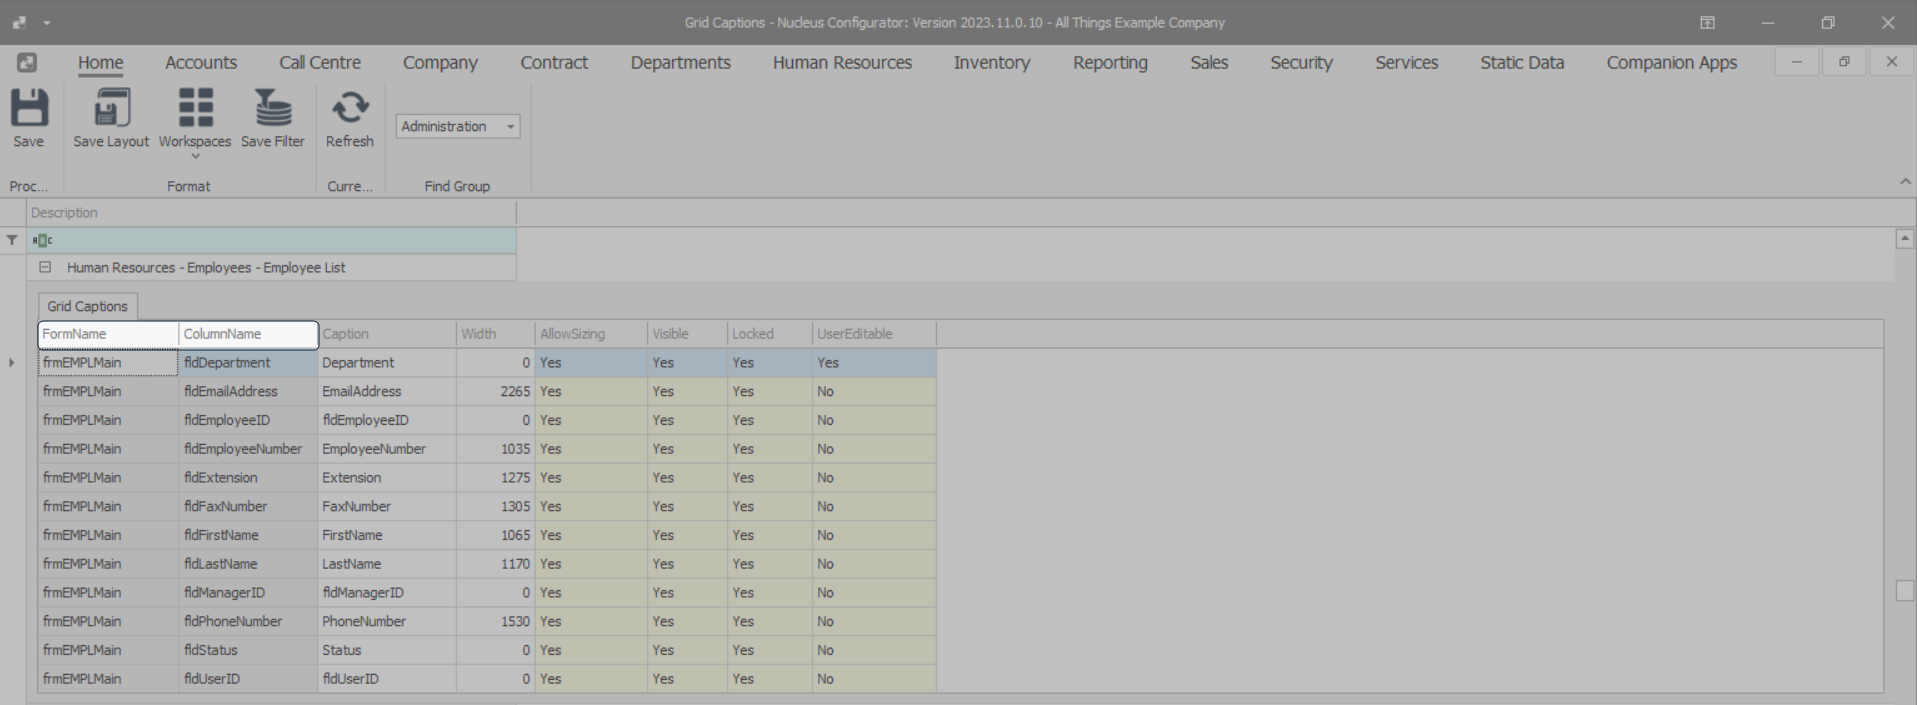Click the scroll up arrow on vertical scrollbar

pyautogui.click(x=1905, y=239)
